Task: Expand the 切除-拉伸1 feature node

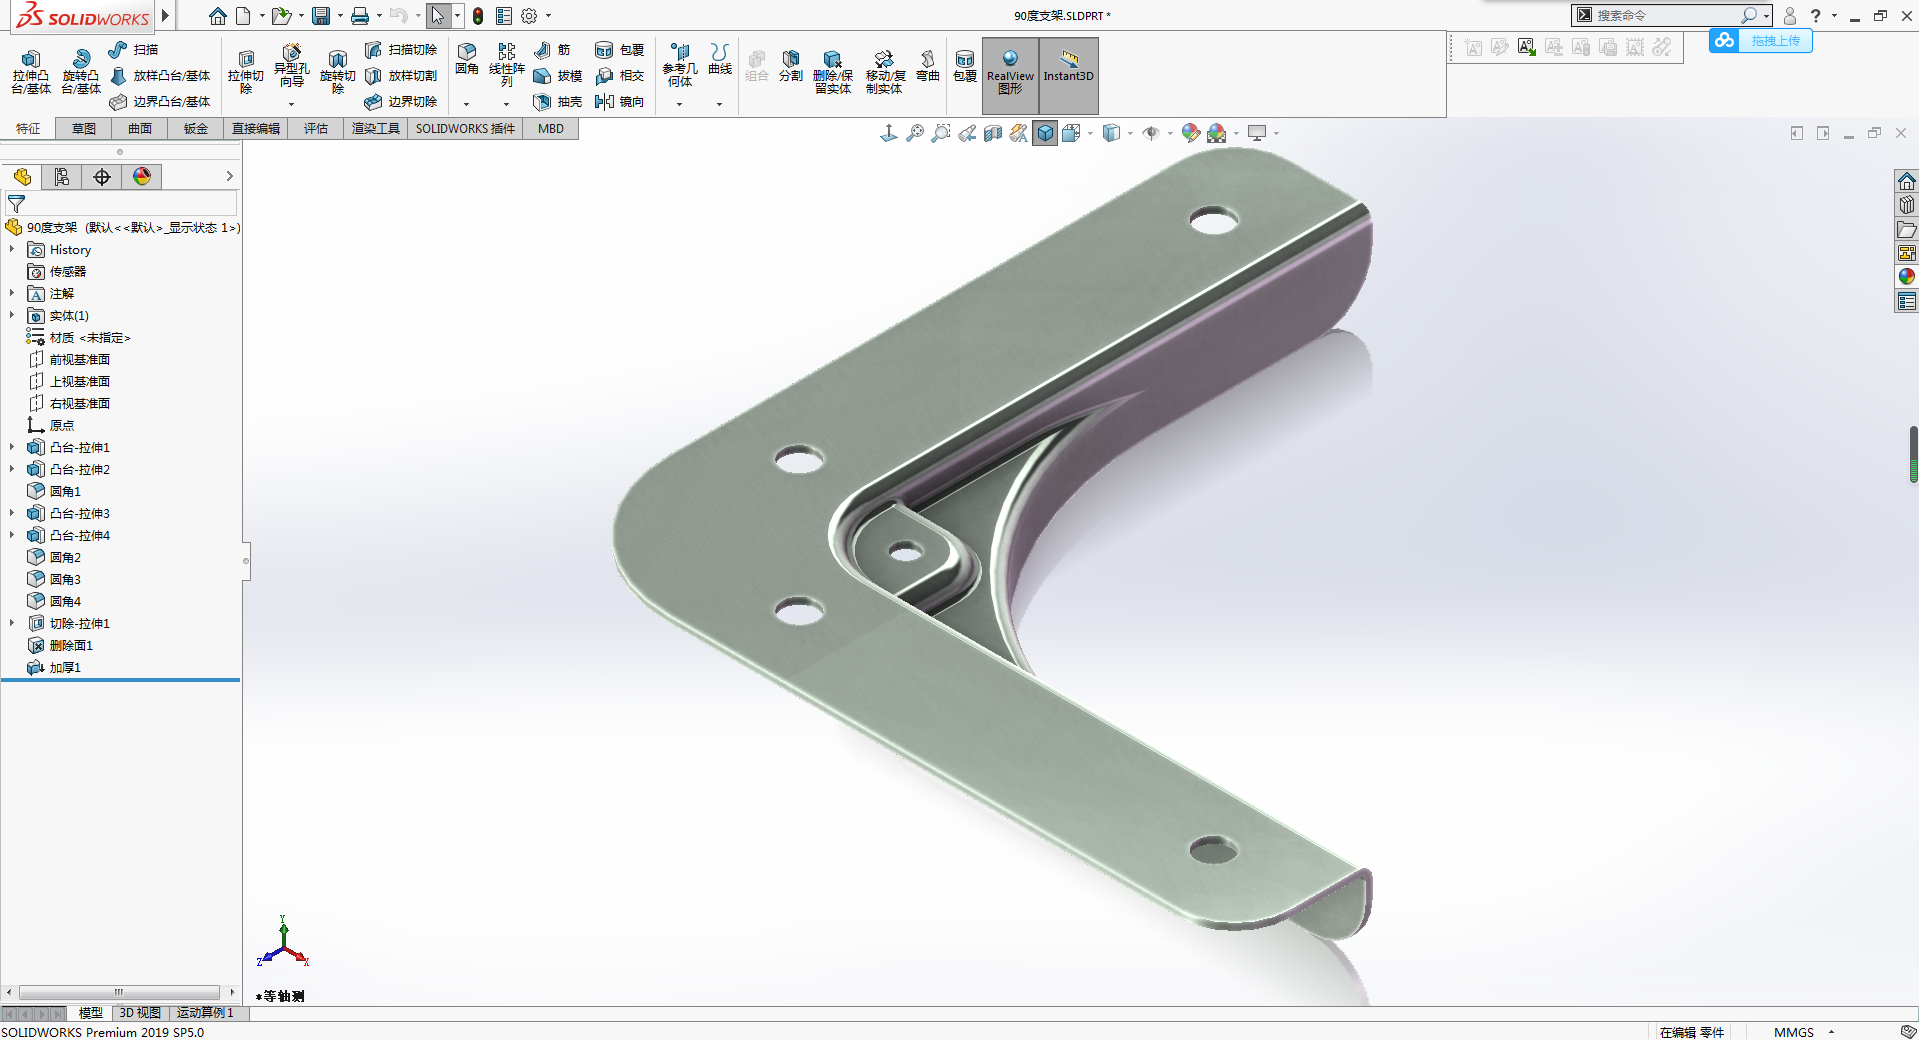Action: point(12,623)
